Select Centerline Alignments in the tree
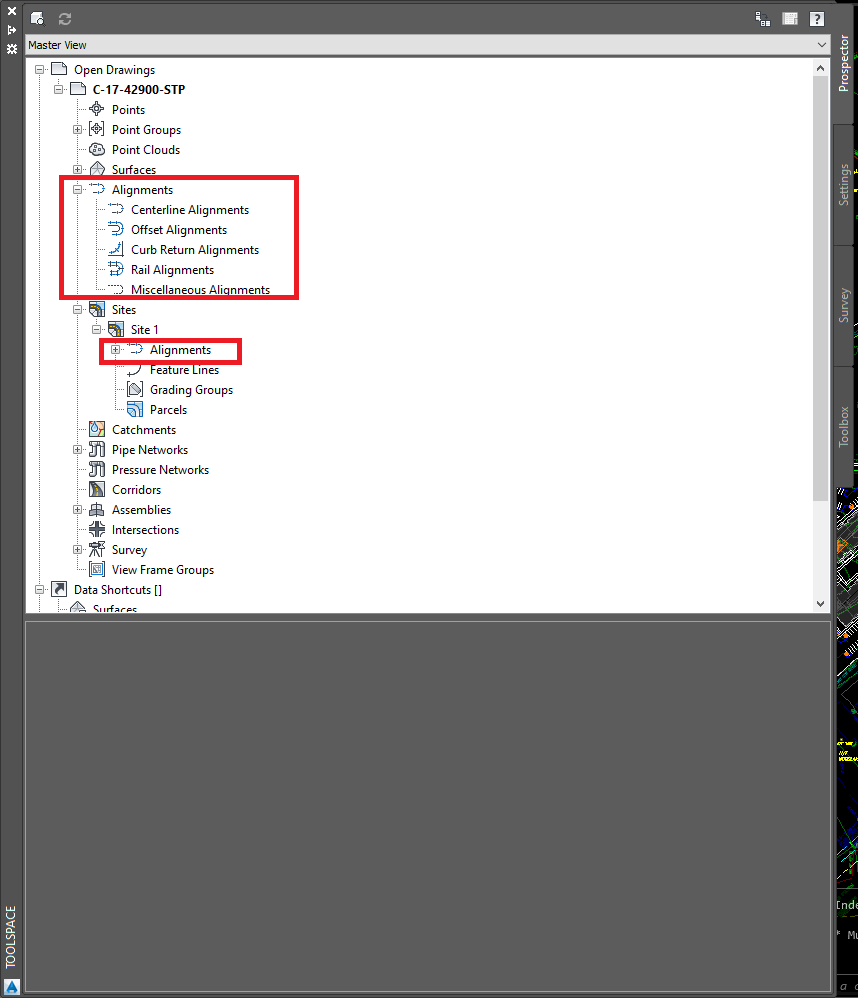The width and height of the screenshot is (858, 998). 190,209
